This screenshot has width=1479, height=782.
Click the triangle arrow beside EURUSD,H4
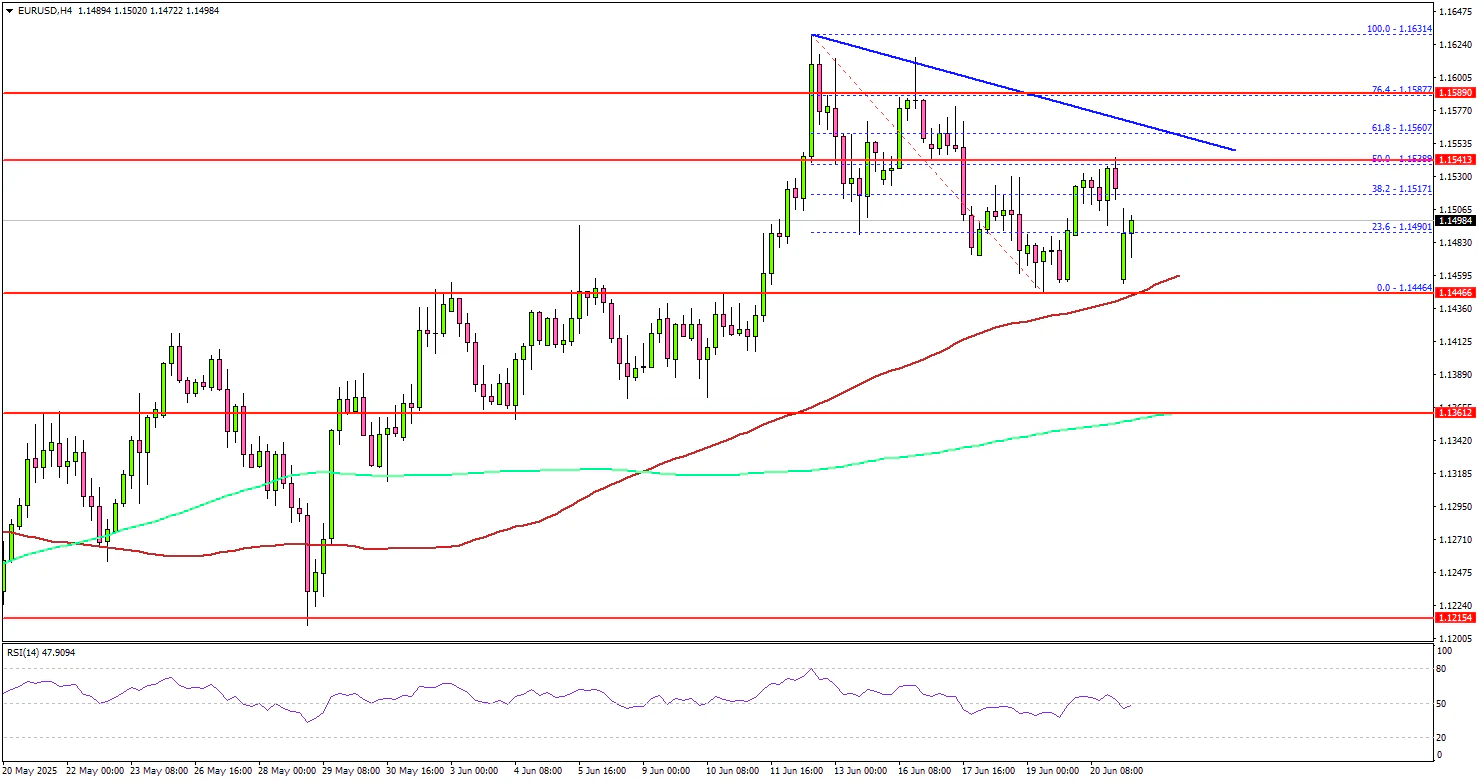coord(8,10)
